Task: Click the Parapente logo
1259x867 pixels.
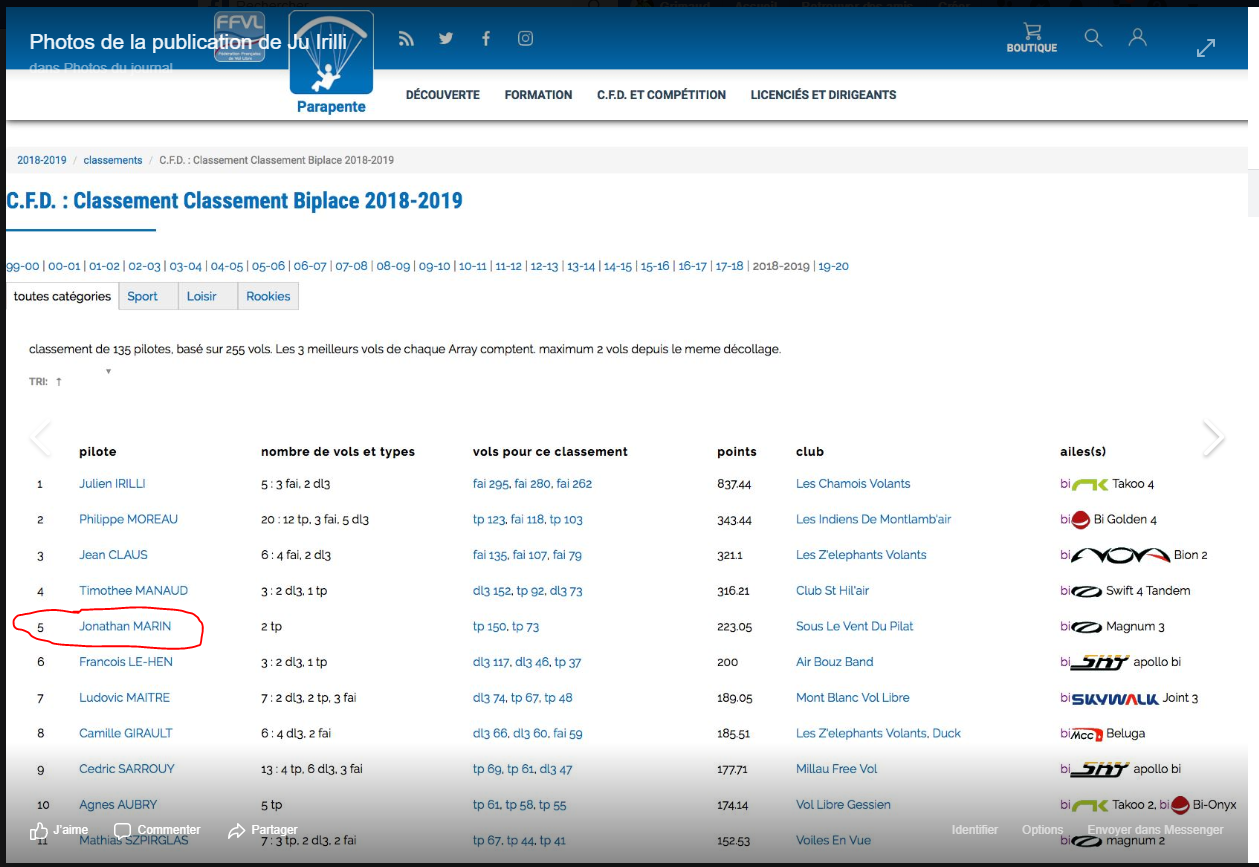Action: click(331, 62)
